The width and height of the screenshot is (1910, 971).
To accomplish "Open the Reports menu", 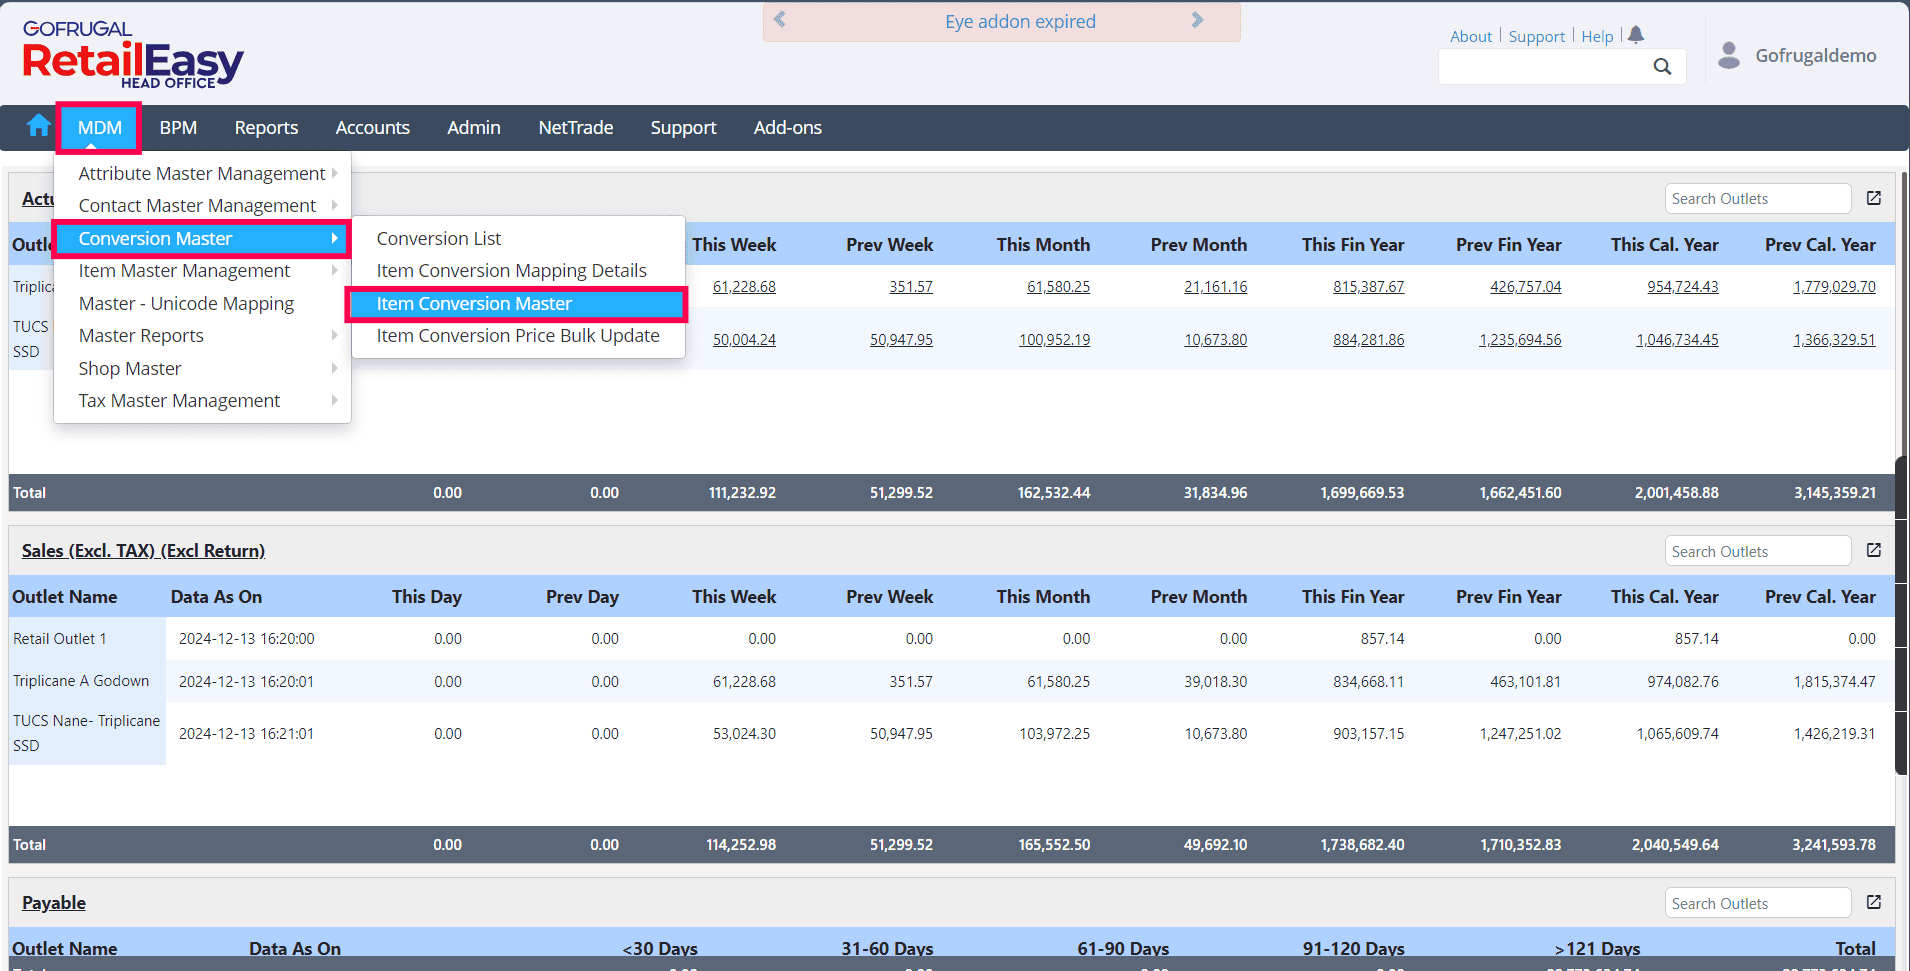I will 266,128.
